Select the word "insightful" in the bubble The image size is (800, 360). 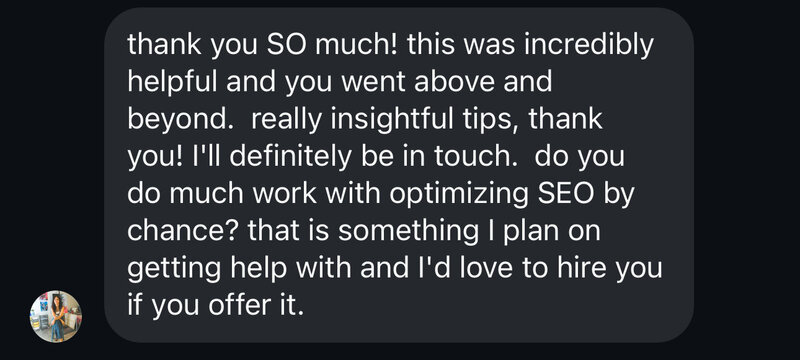coord(392,119)
